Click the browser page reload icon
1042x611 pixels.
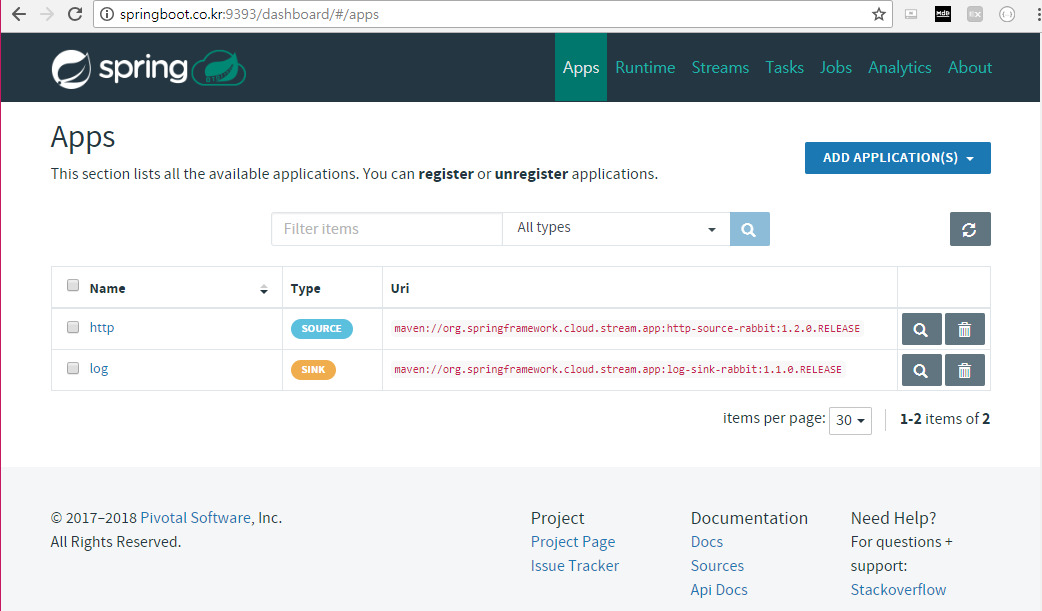75,14
